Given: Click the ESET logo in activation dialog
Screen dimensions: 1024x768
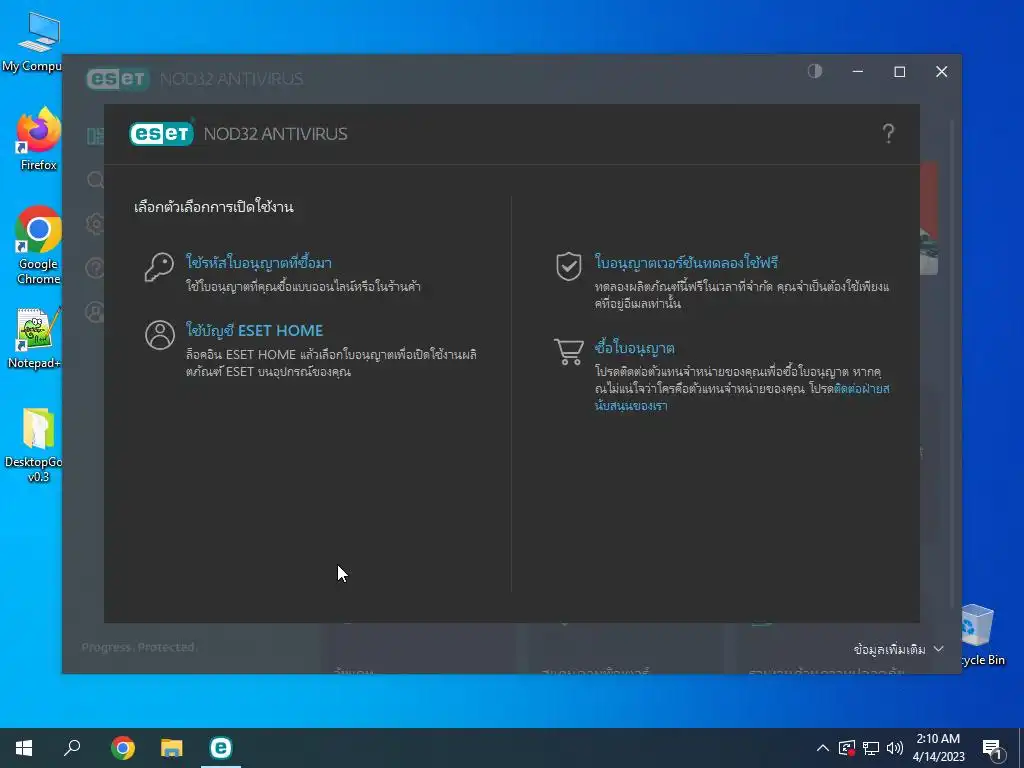Looking at the screenshot, I should 161,133.
